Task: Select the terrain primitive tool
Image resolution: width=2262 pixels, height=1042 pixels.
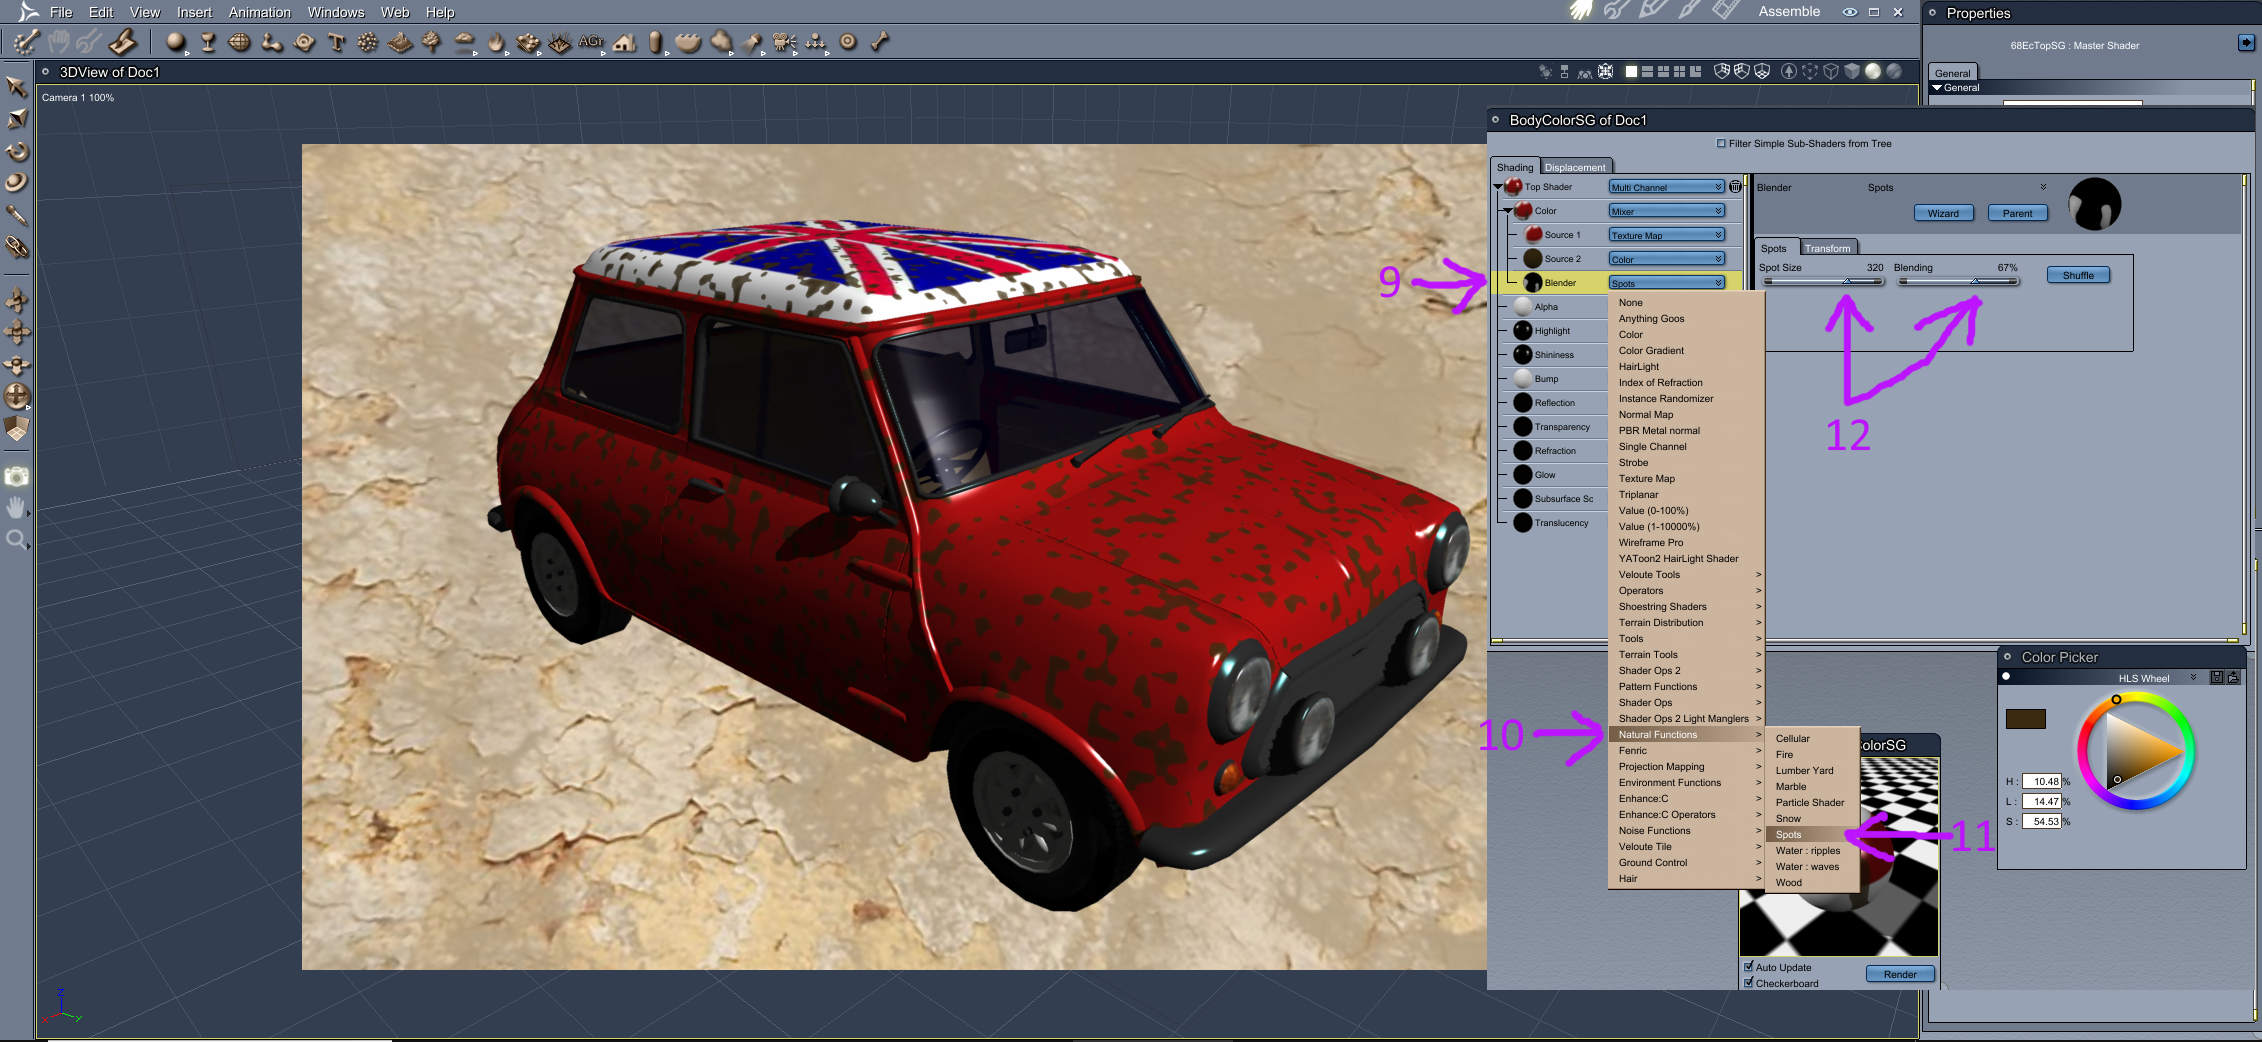Action: coord(400,42)
